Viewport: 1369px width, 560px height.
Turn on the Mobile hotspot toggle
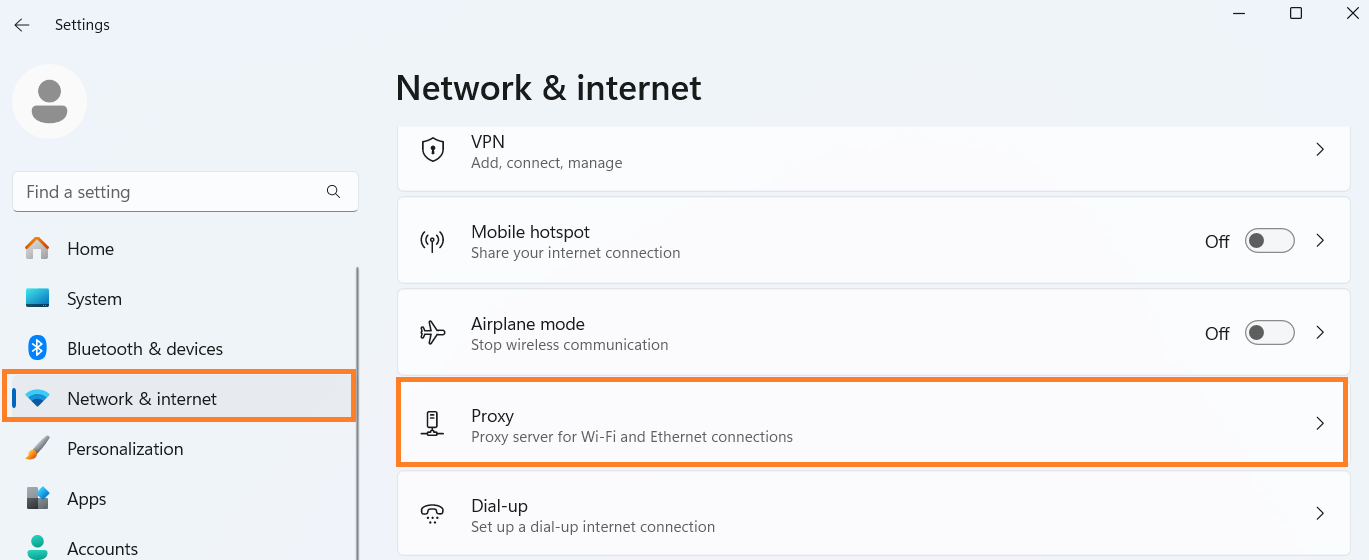coord(1269,241)
